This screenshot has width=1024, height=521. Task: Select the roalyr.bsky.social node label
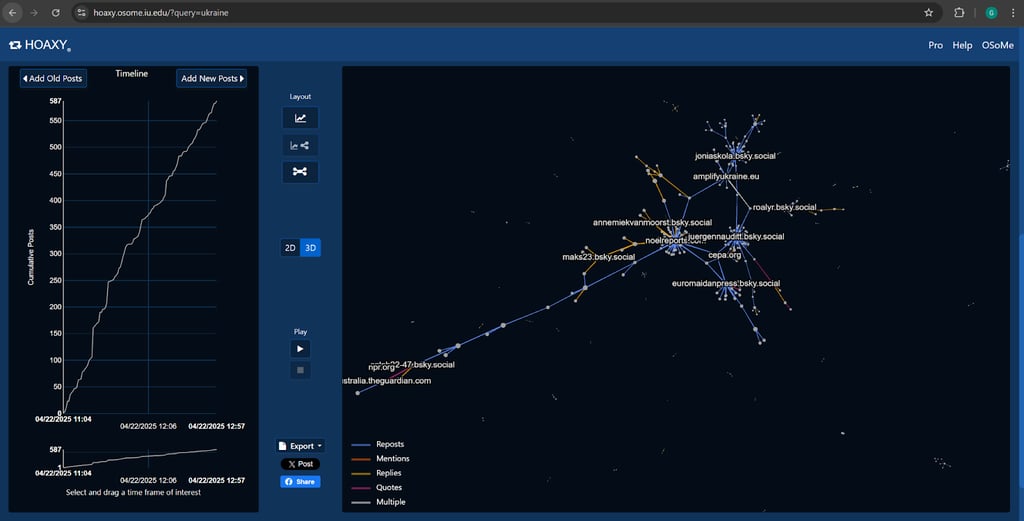(x=784, y=207)
